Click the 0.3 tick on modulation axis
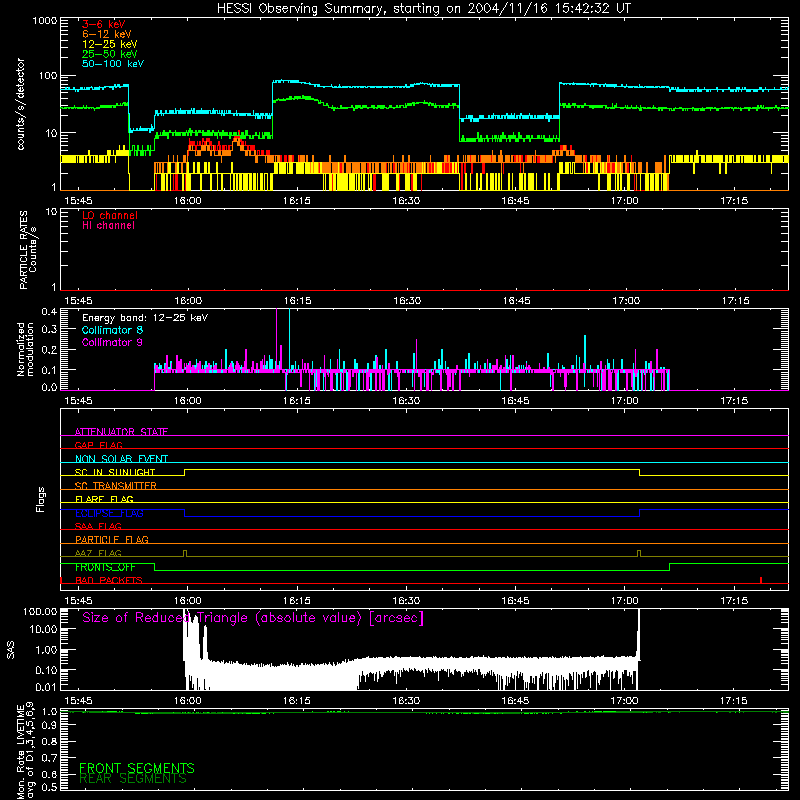 click(49, 329)
